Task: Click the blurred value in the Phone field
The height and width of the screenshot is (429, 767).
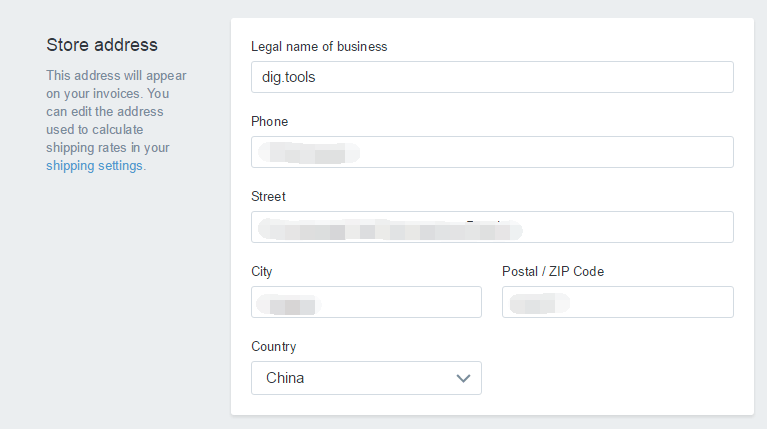Action: point(308,153)
